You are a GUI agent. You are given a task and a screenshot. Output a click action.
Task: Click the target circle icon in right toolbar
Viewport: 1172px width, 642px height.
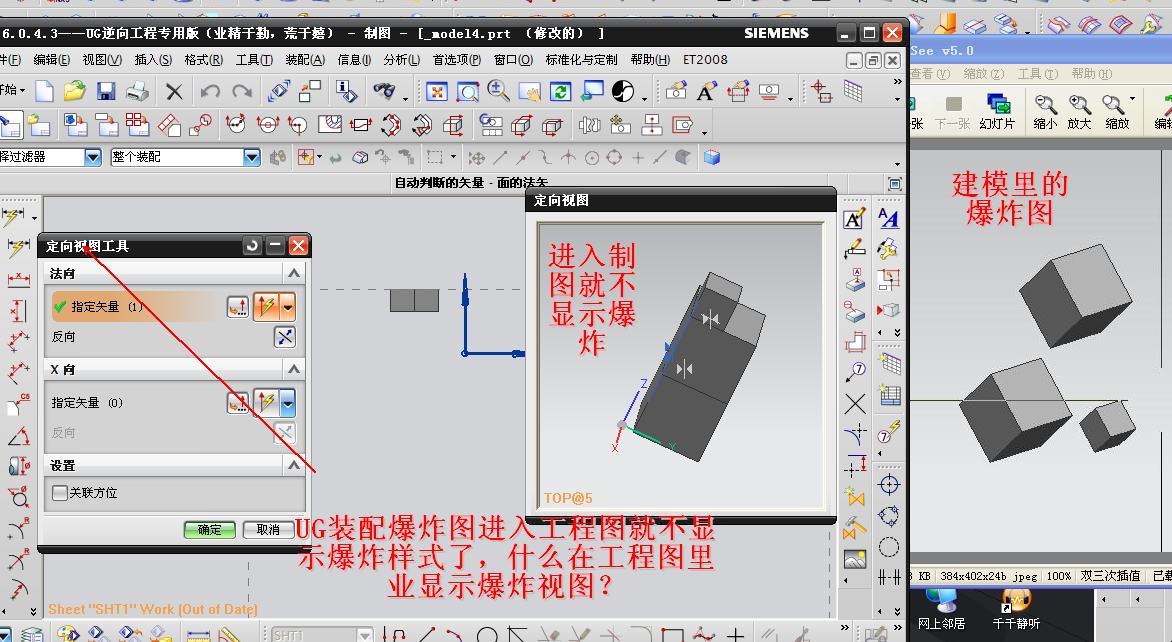(889, 484)
